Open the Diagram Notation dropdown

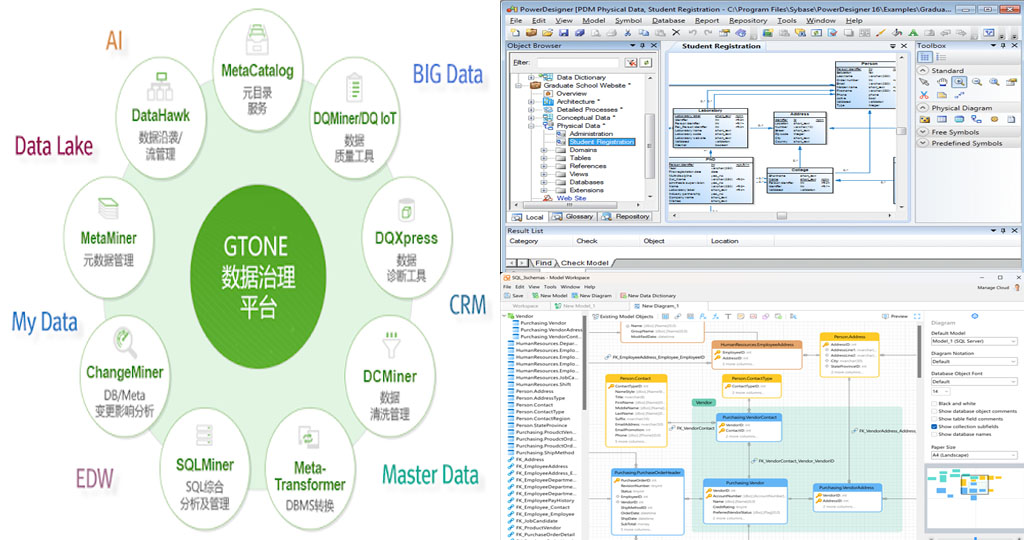[x=974, y=361]
